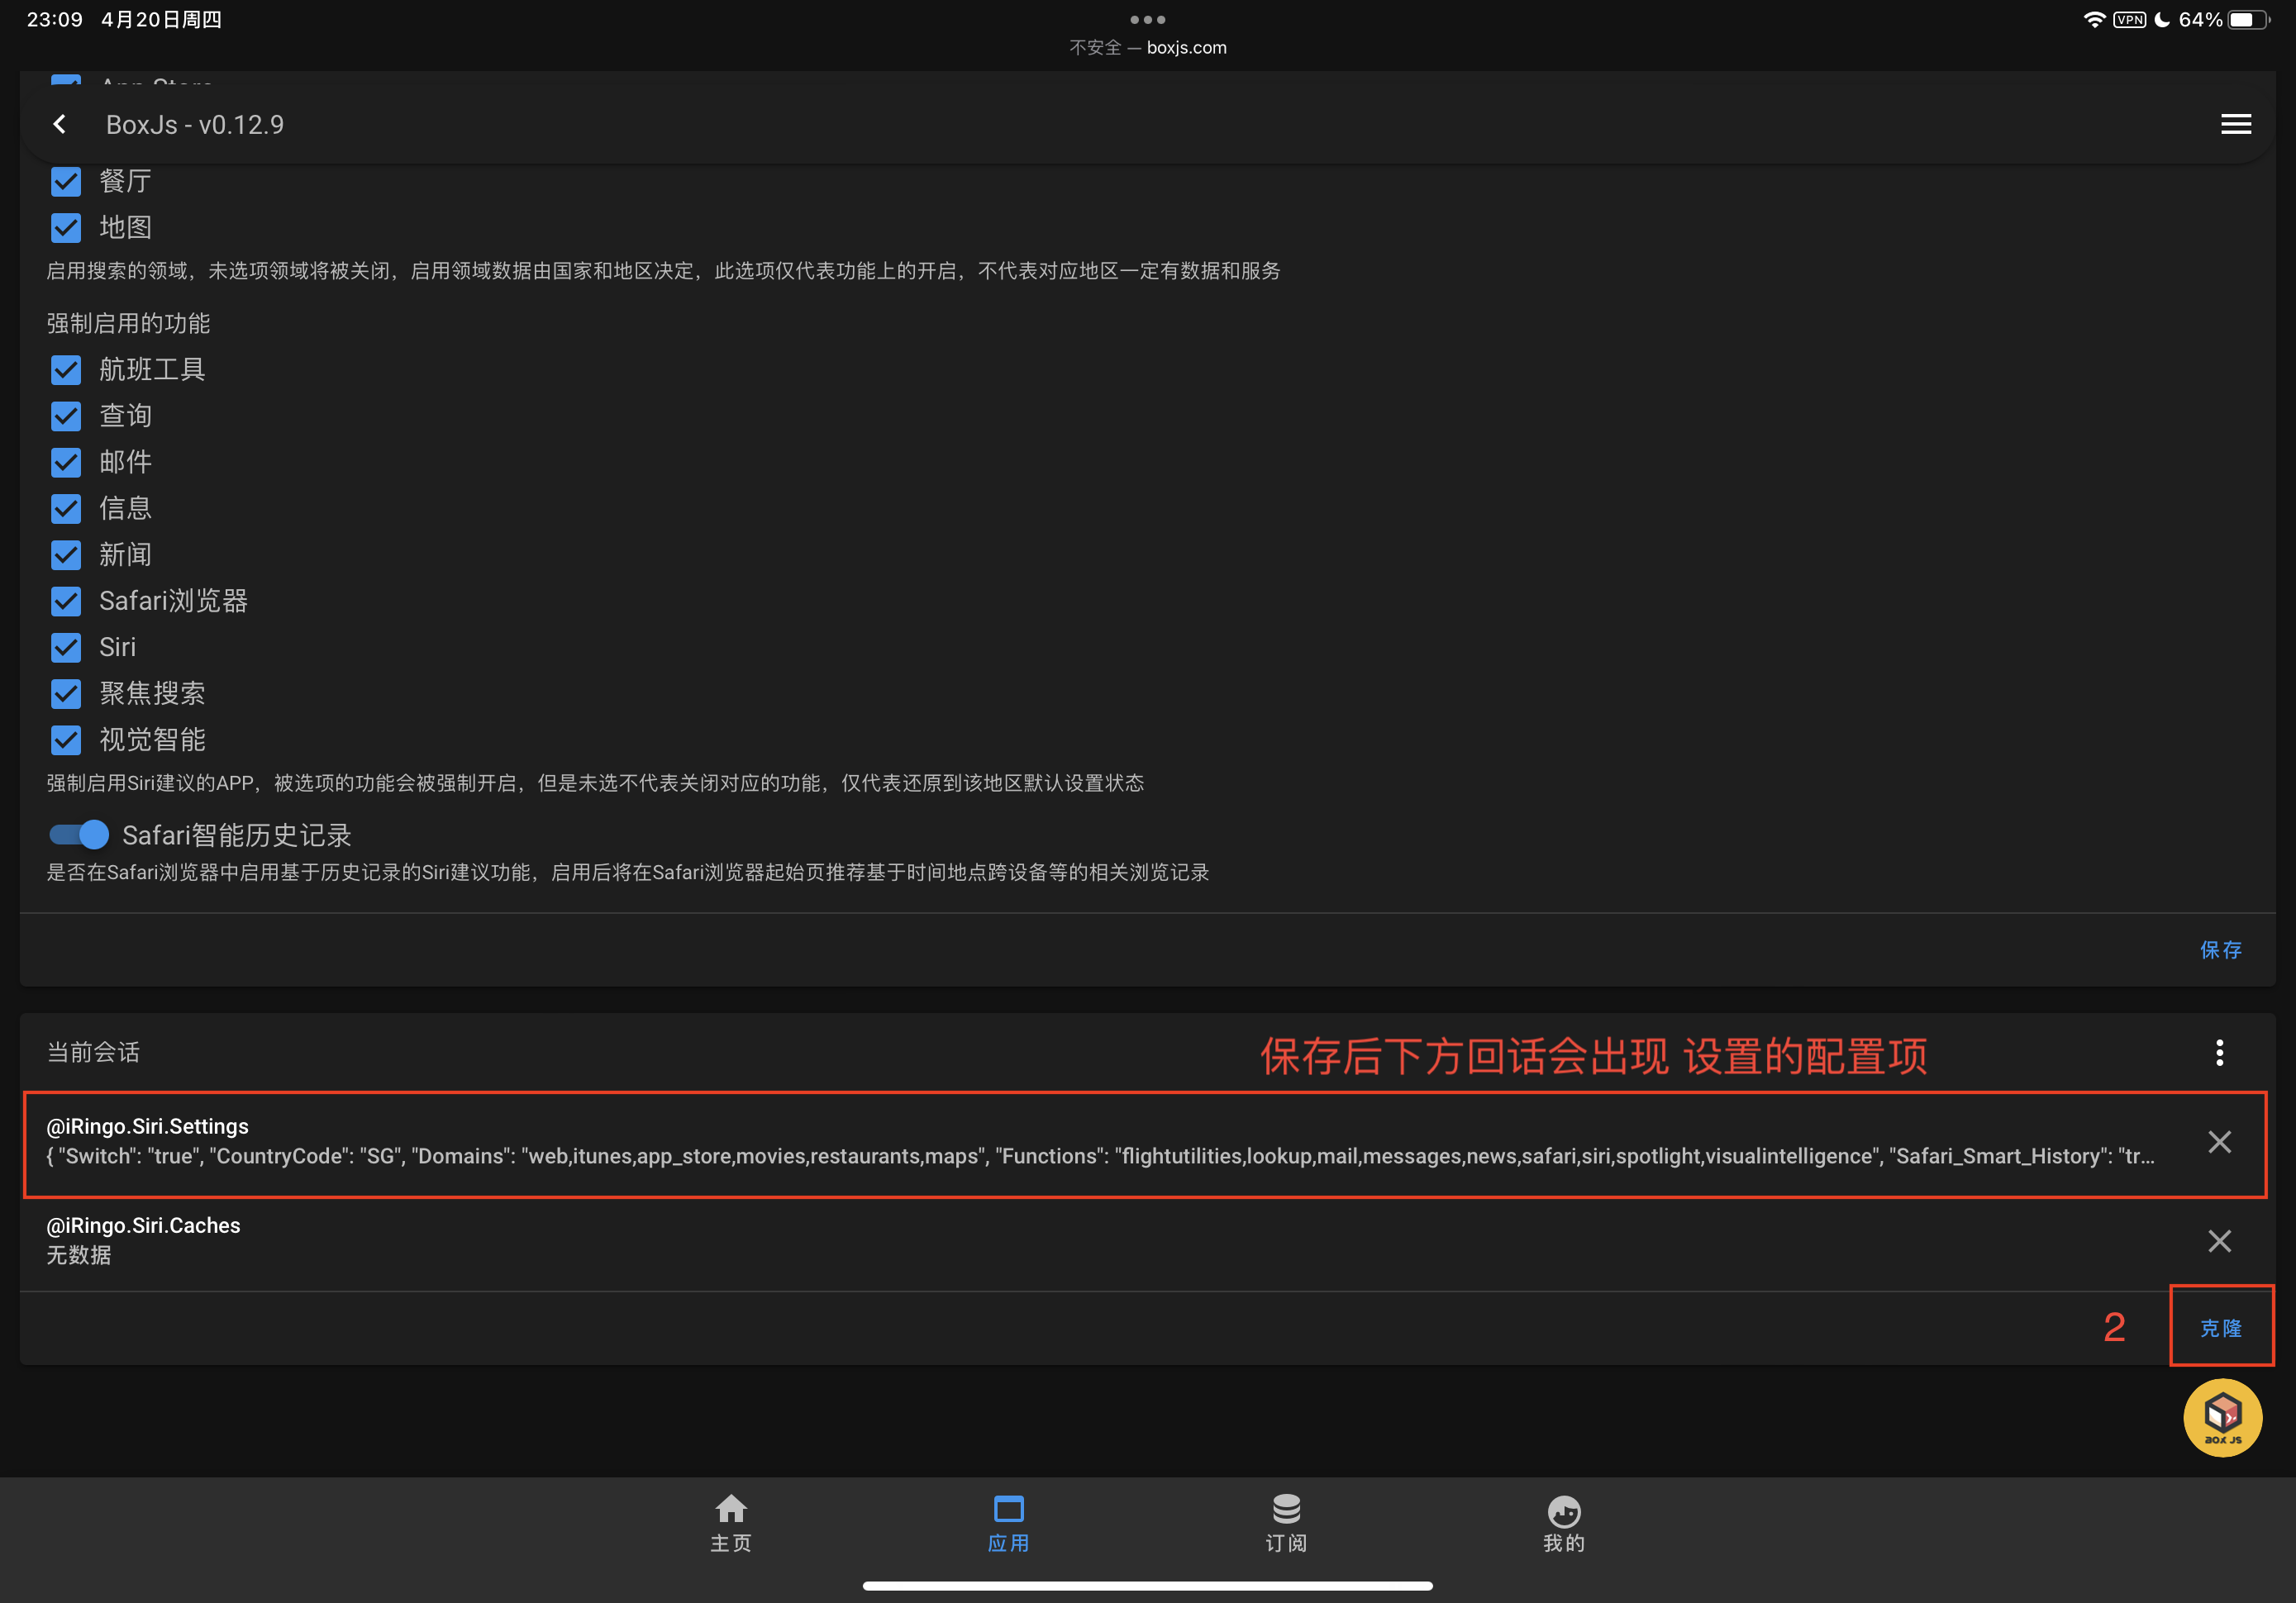2296x1603 pixels.
Task: Open the hamburger menu icon
Action: tap(2236, 124)
